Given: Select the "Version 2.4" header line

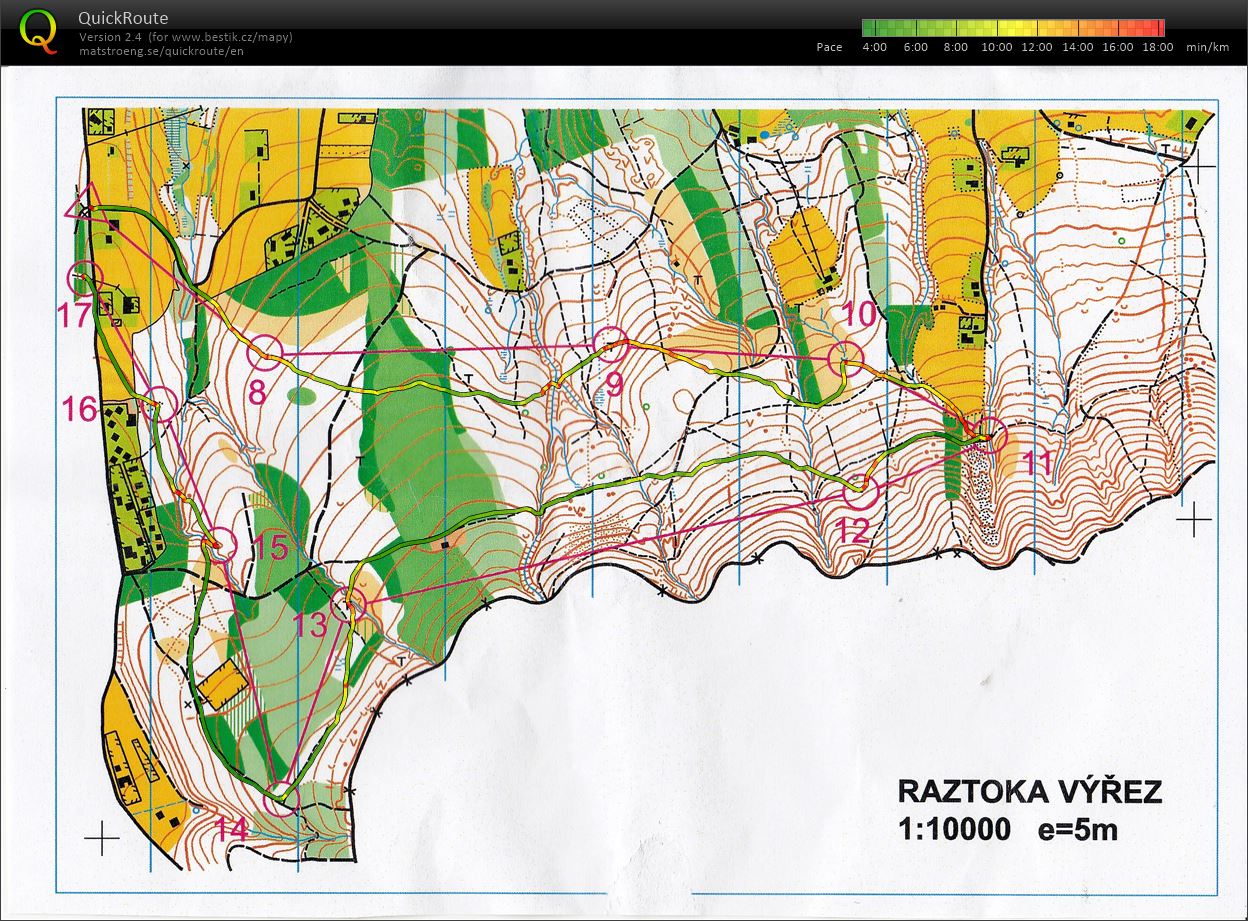Looking at the screenshot, I should pyautogui.click(x=185, y=37).
